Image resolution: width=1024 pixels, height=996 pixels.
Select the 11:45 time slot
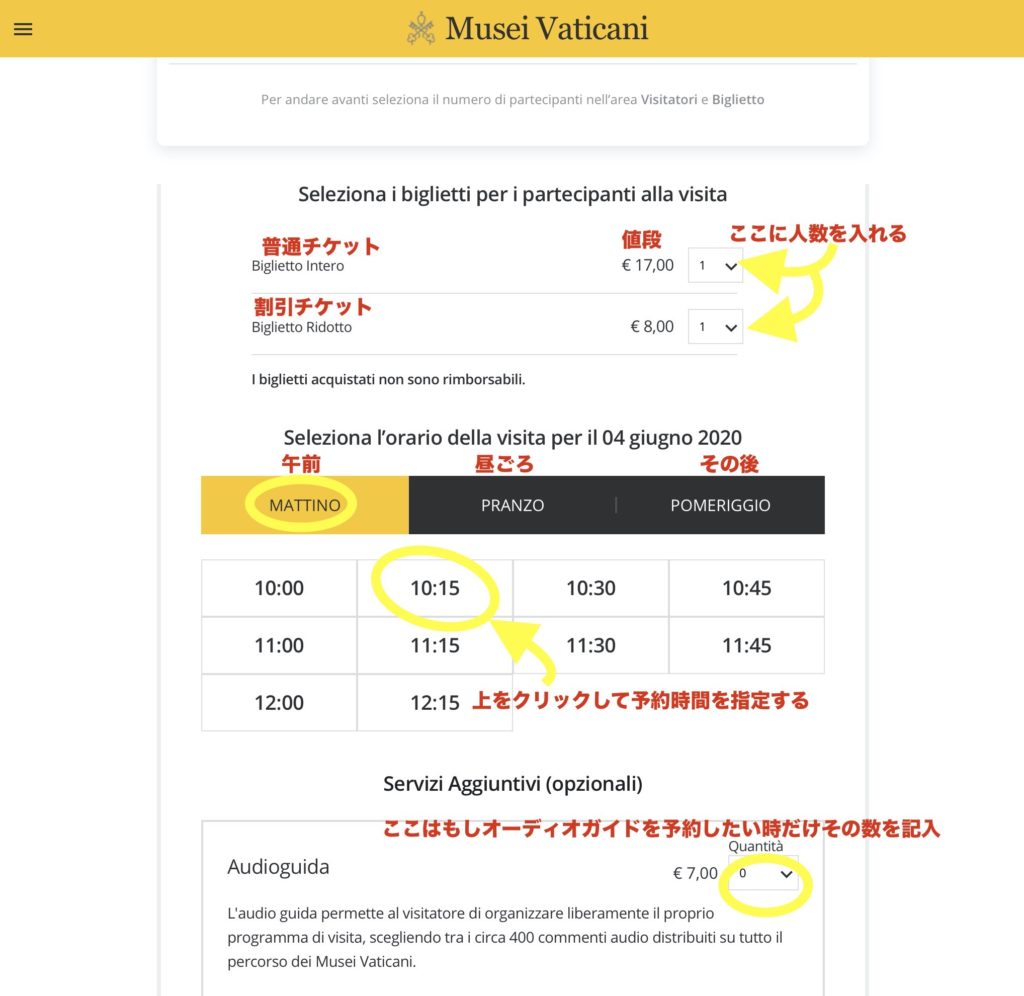pyautogui.click(x=746, y=645)
